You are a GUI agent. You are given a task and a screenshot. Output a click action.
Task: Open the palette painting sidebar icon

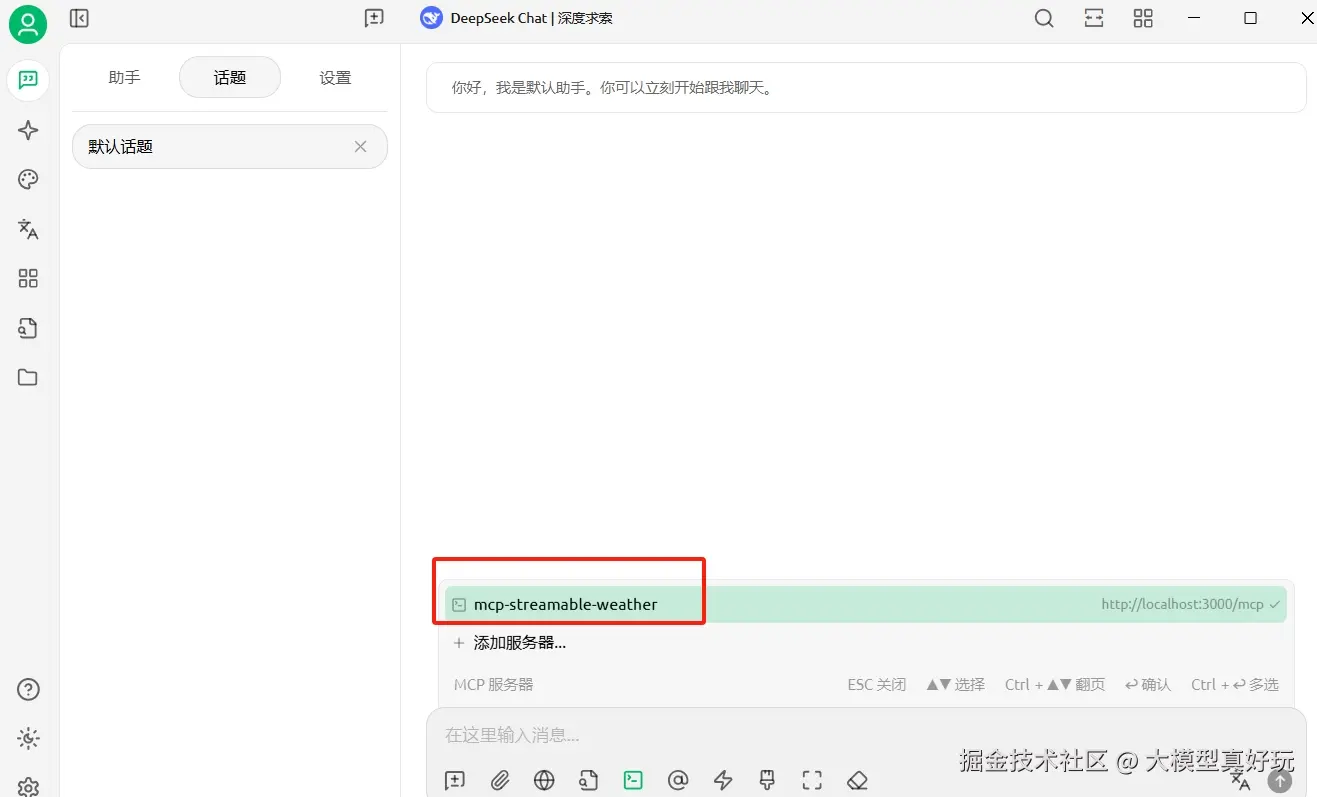(28, 180)
